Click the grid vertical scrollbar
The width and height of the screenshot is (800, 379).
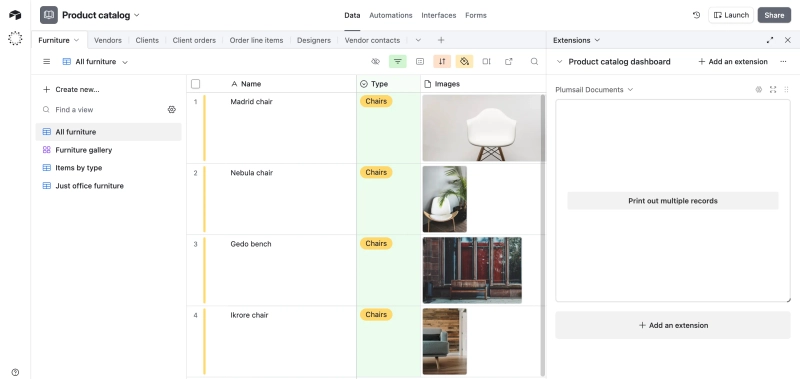(x=543, y=235)
